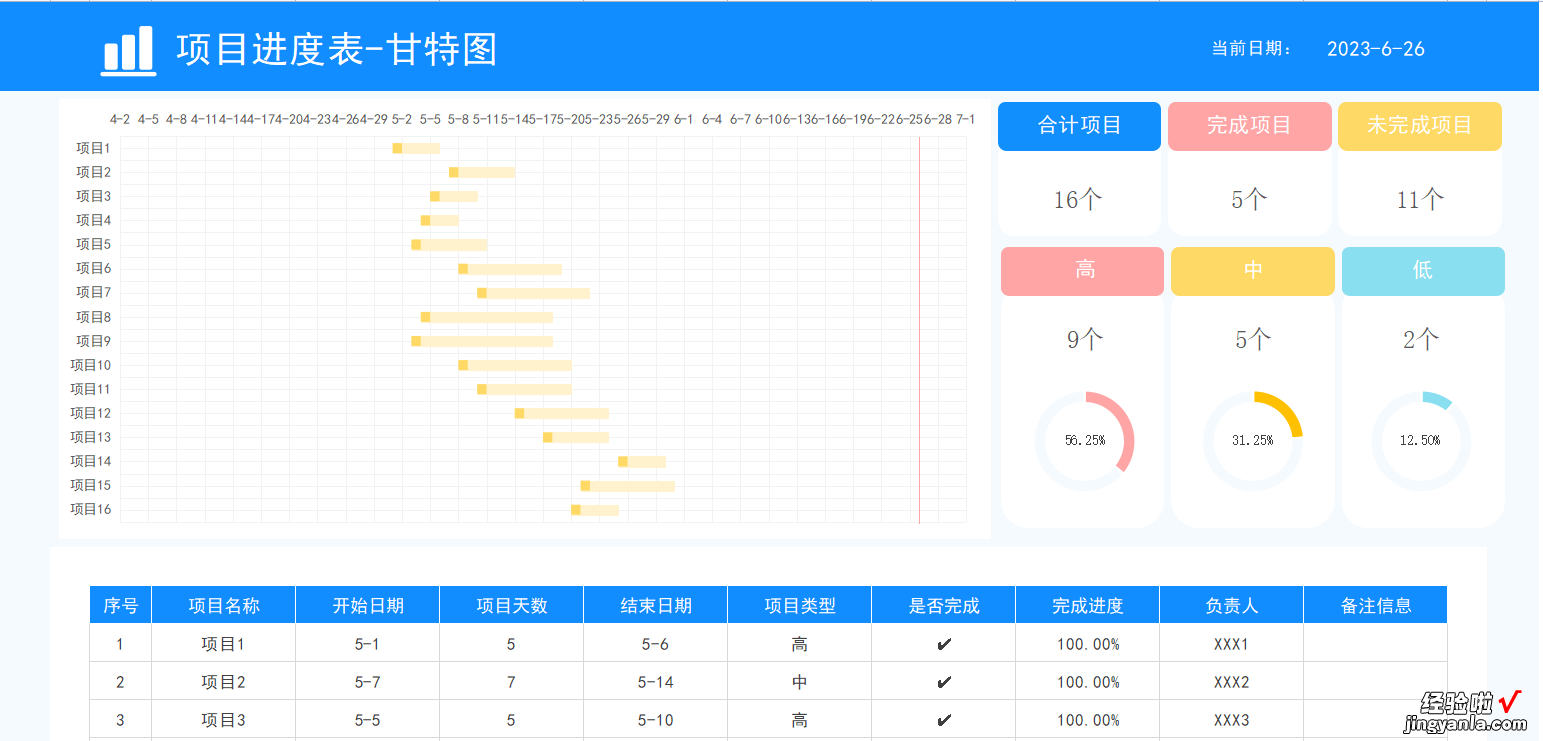Select the 16个 total projects value

tap(1078, 200)
